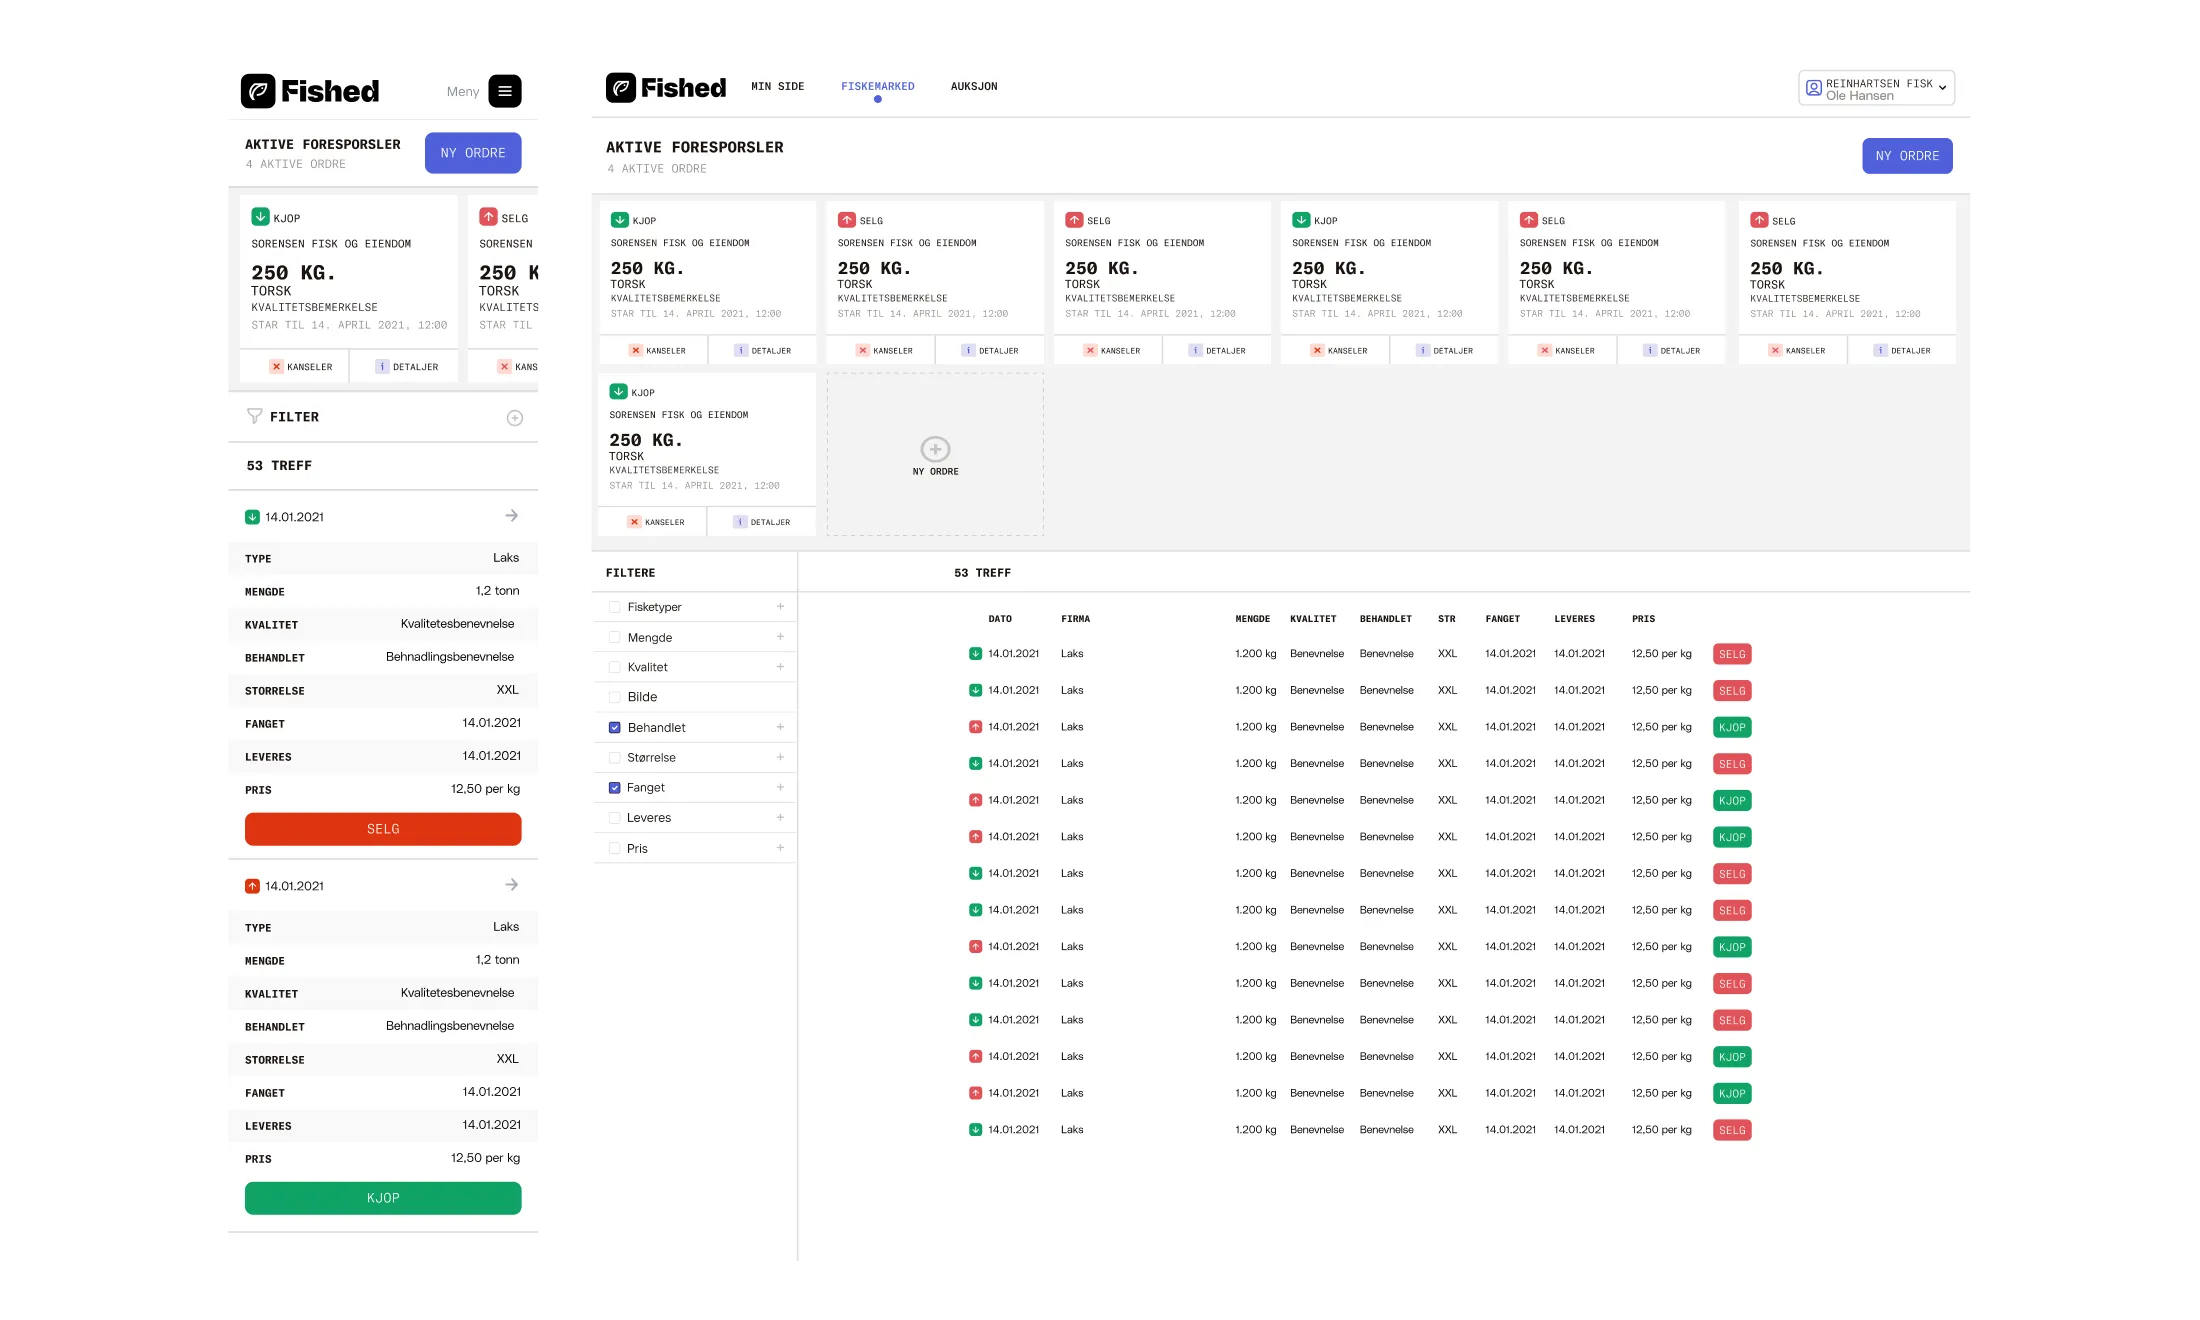The width and height of the screenshot is (2200, 1320).
Task: Click the desktop NY ORDRE button
Action: click(1906, 156)
